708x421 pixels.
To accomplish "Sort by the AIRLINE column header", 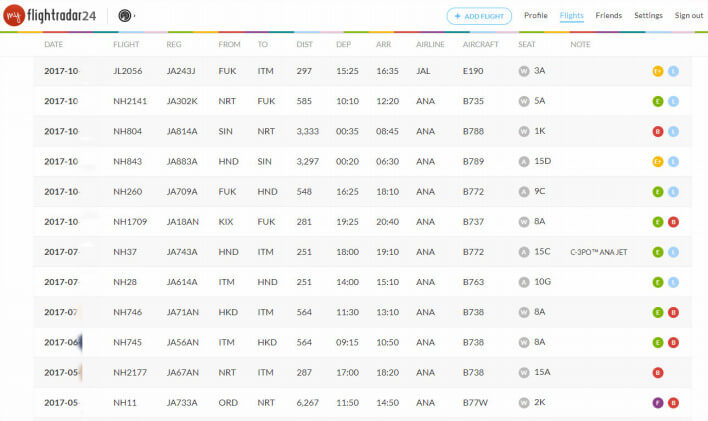I will pos(430,45).
